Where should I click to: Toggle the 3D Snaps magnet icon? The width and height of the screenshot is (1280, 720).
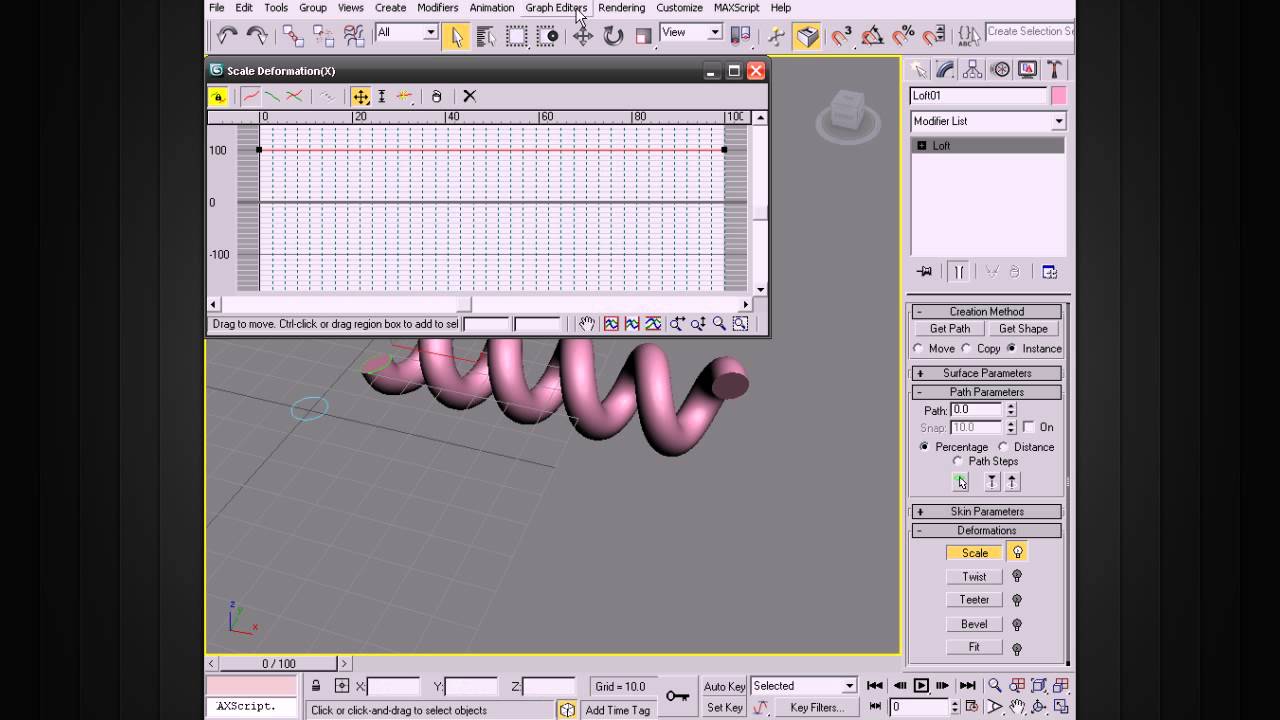(842, 36)
